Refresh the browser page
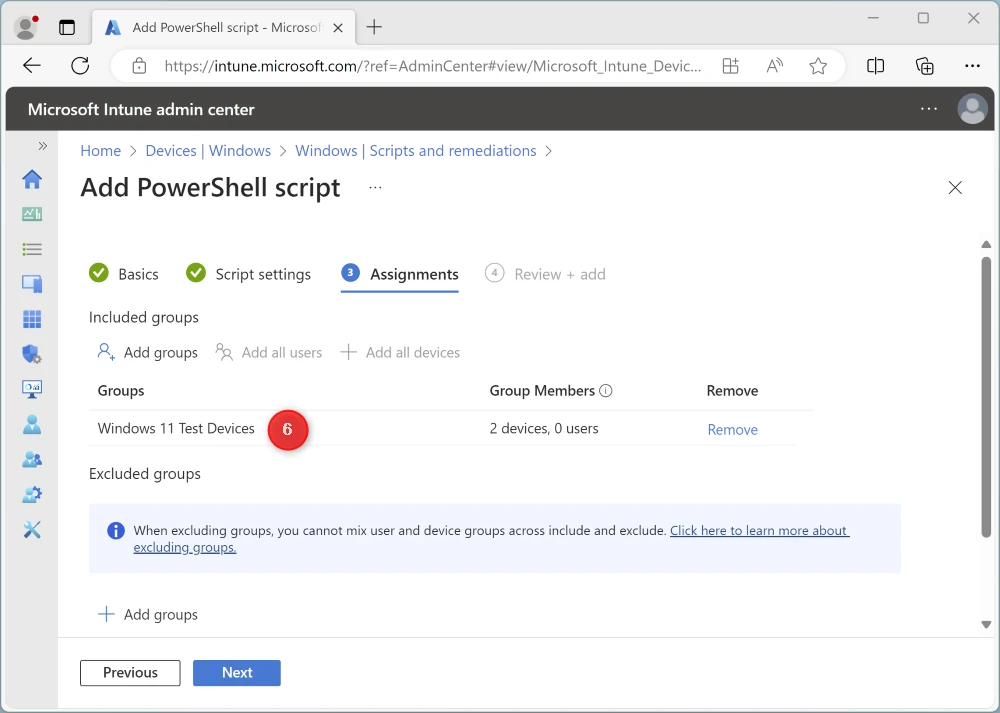 (80, 65)
